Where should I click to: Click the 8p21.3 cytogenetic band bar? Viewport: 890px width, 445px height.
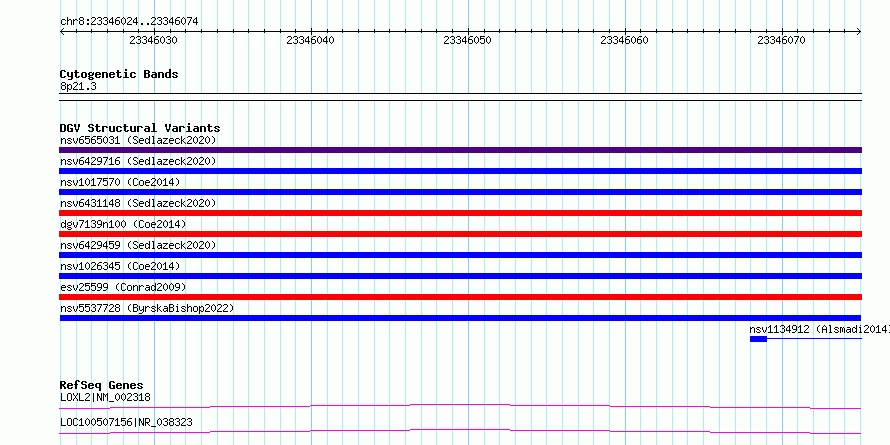tap(460, 97)
